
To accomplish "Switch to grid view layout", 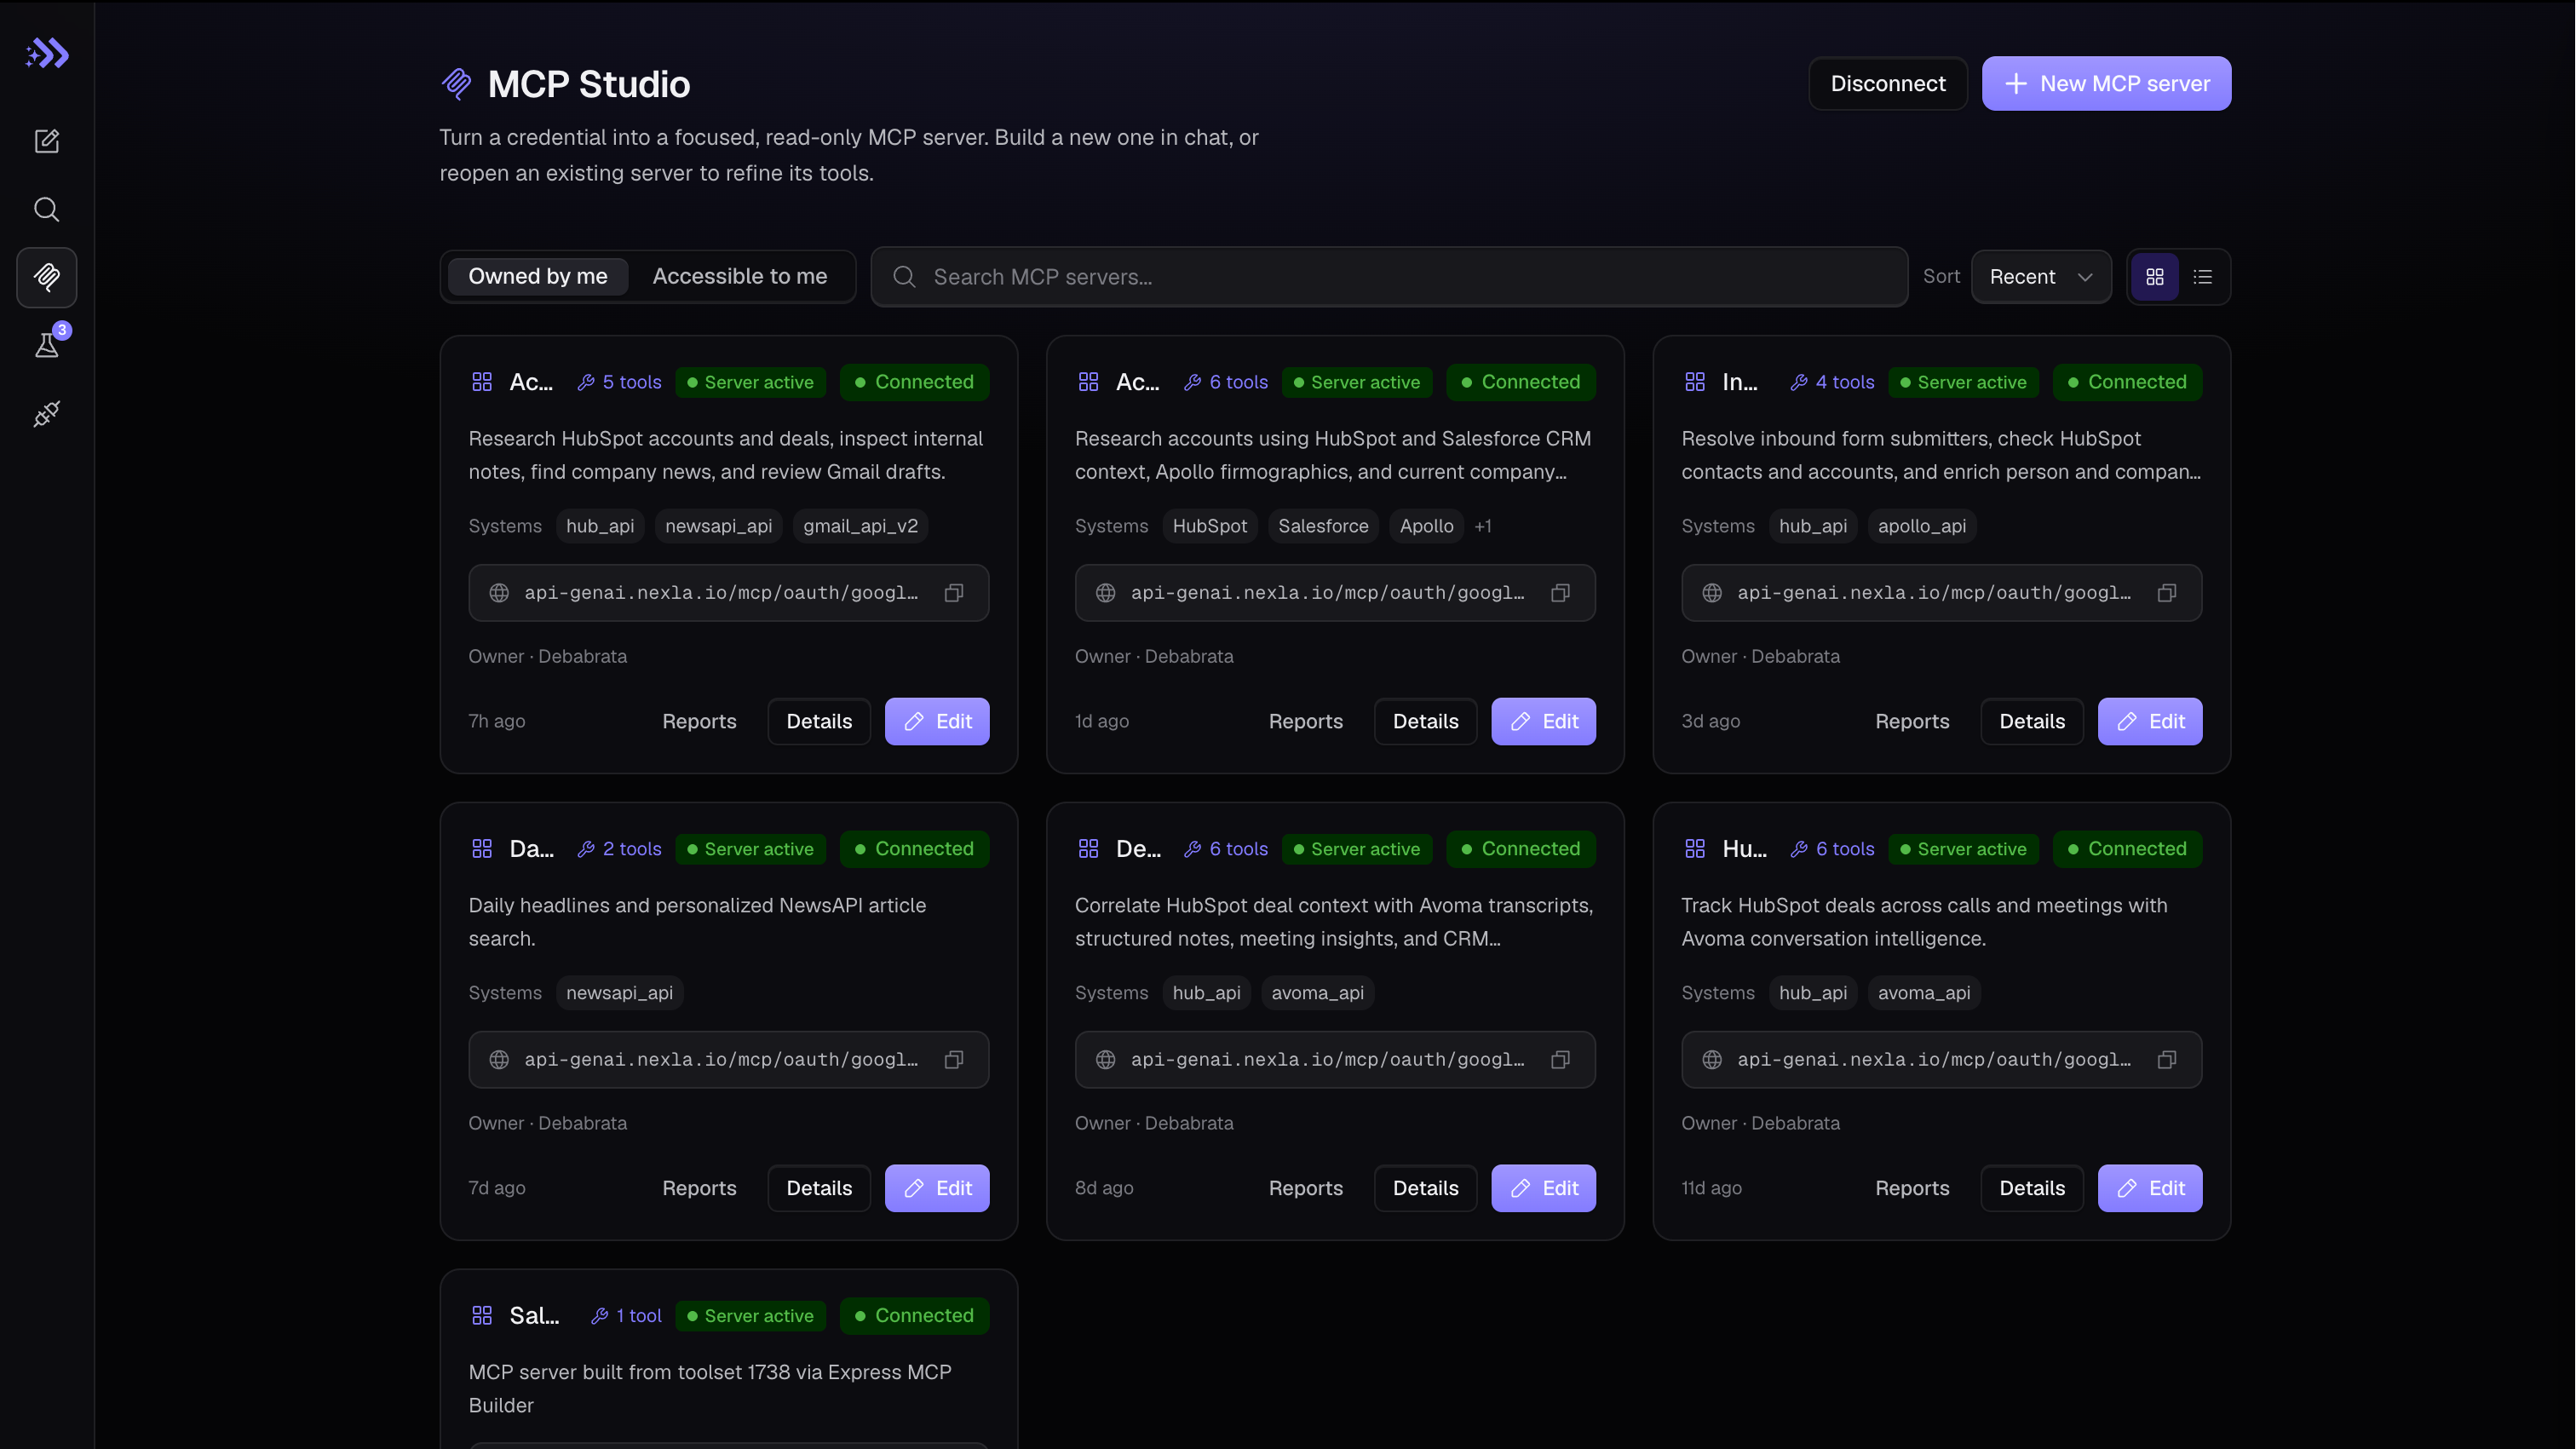I will click(x=2155, y=277).
